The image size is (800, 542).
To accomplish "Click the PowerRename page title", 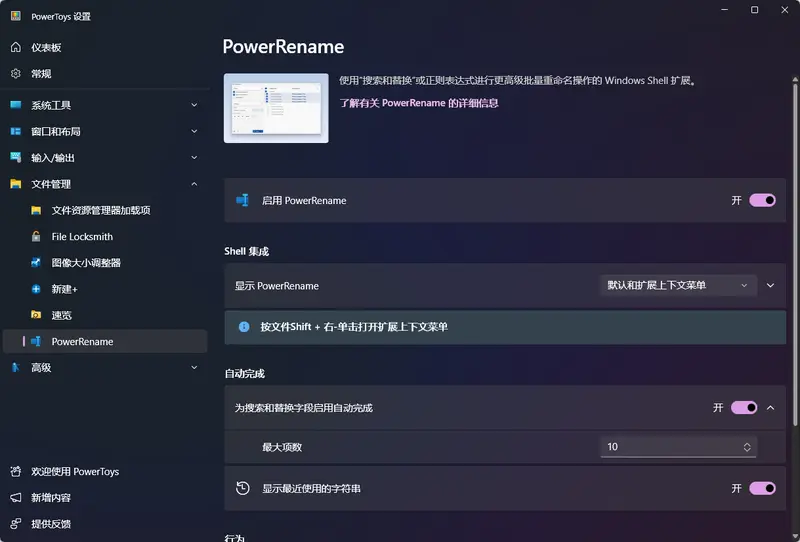I will pyautogui.click(x=283, y=46).
